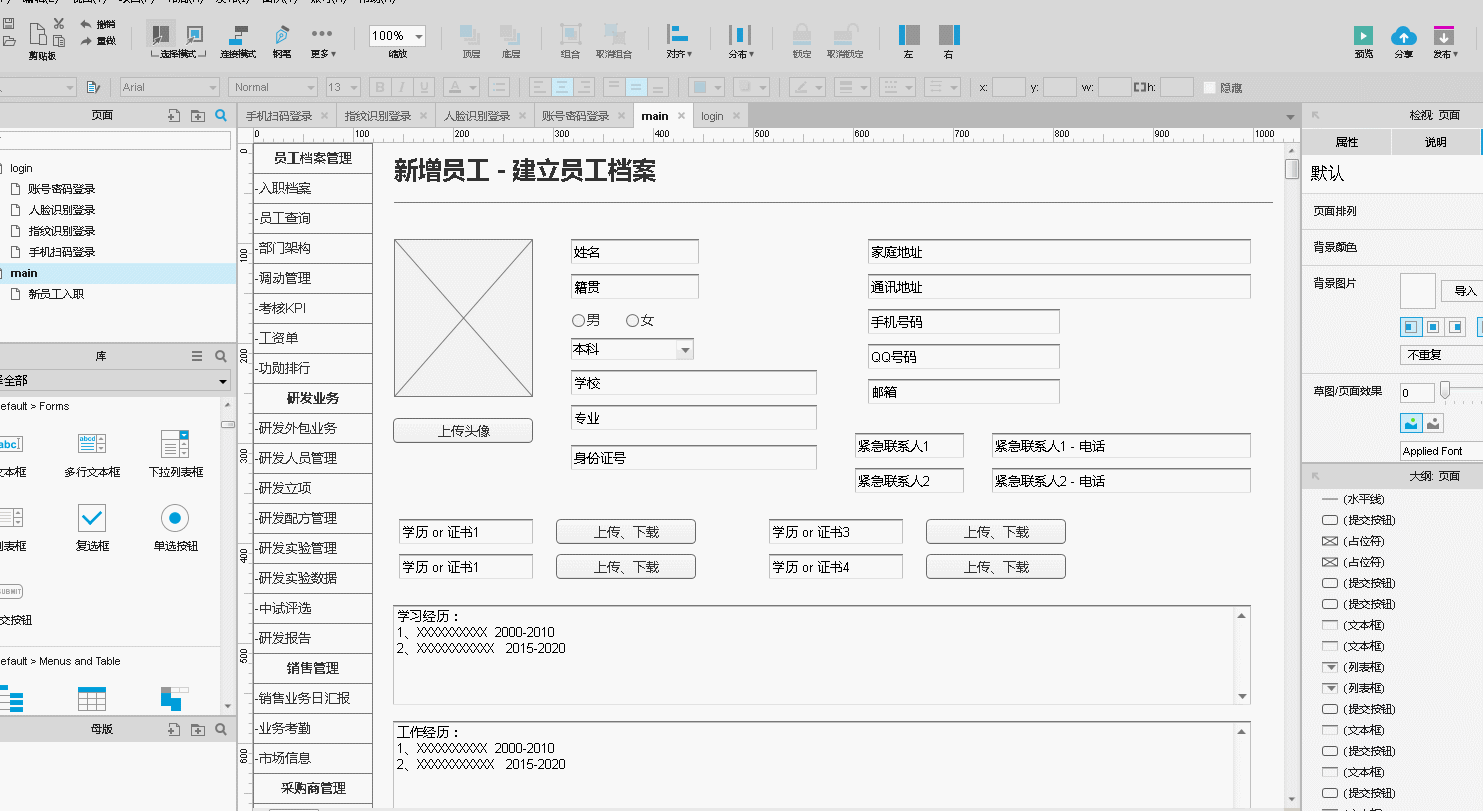Click the Preview (预览) play icon
The height and width of the screenshot is (811, 1483).
click(x=1363, y=36)
